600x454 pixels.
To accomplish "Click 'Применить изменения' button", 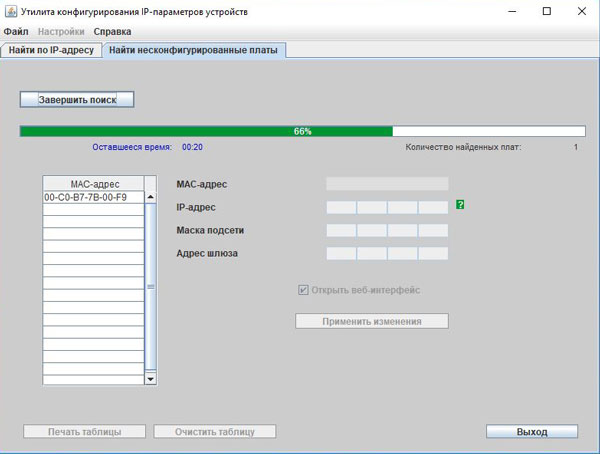I will (371, 321).
